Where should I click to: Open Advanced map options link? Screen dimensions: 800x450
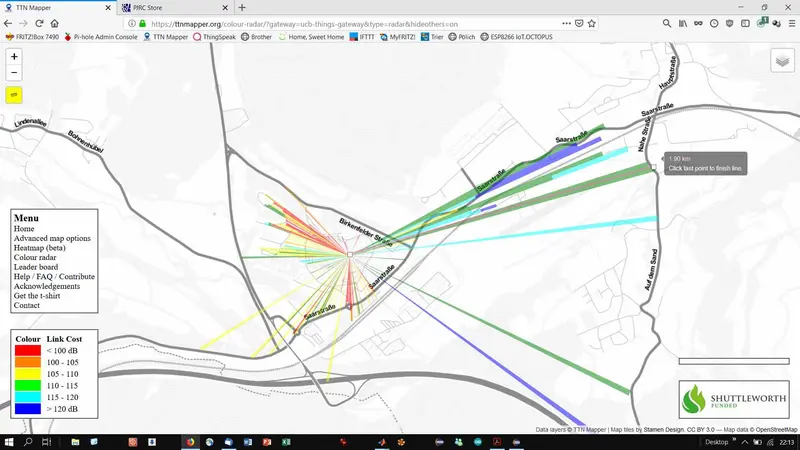click(x=52, y=238)
